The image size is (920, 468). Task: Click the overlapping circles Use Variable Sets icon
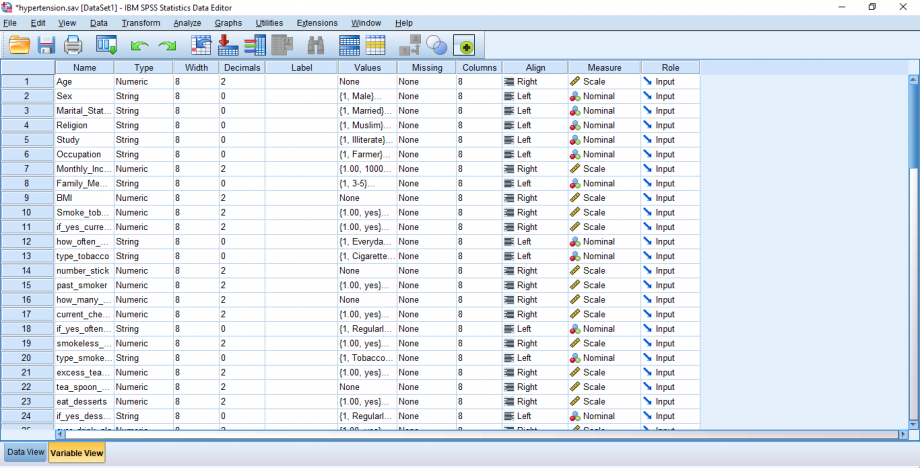pyautogui.click(x=436, y=45)
